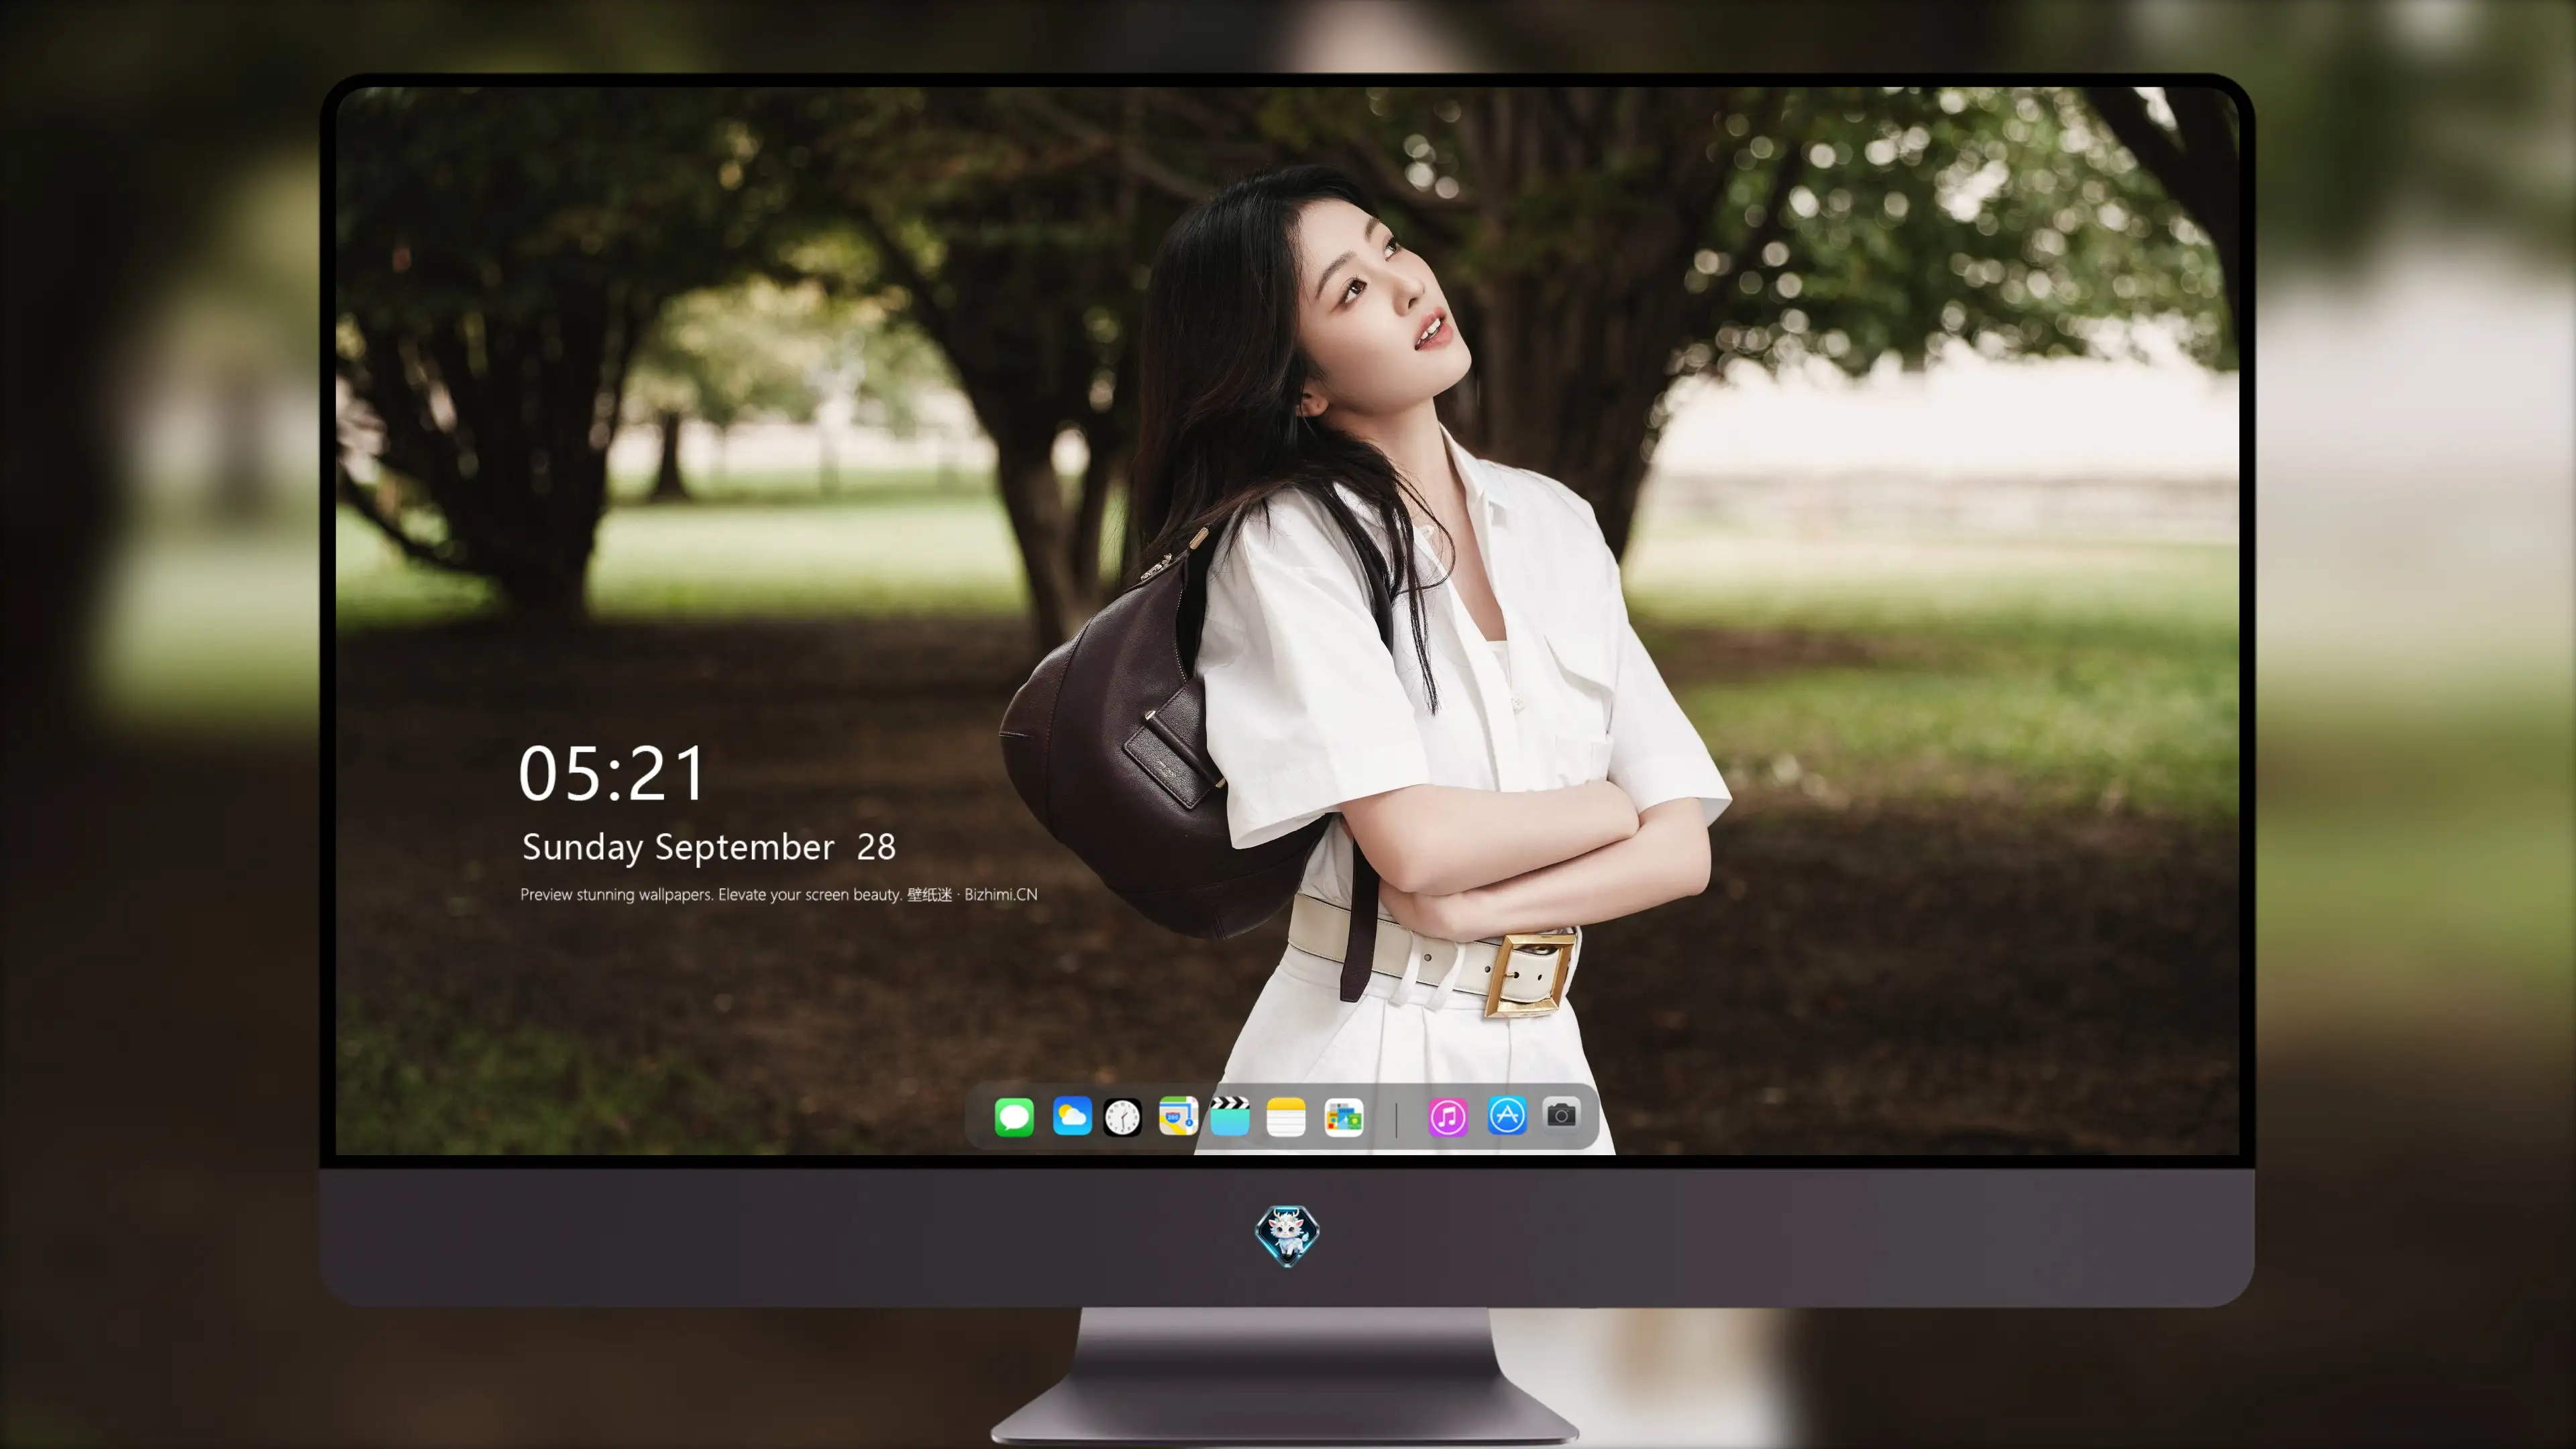Open the green Messages app in the dock
2576x1449 pixels.
(1014, 1117)
